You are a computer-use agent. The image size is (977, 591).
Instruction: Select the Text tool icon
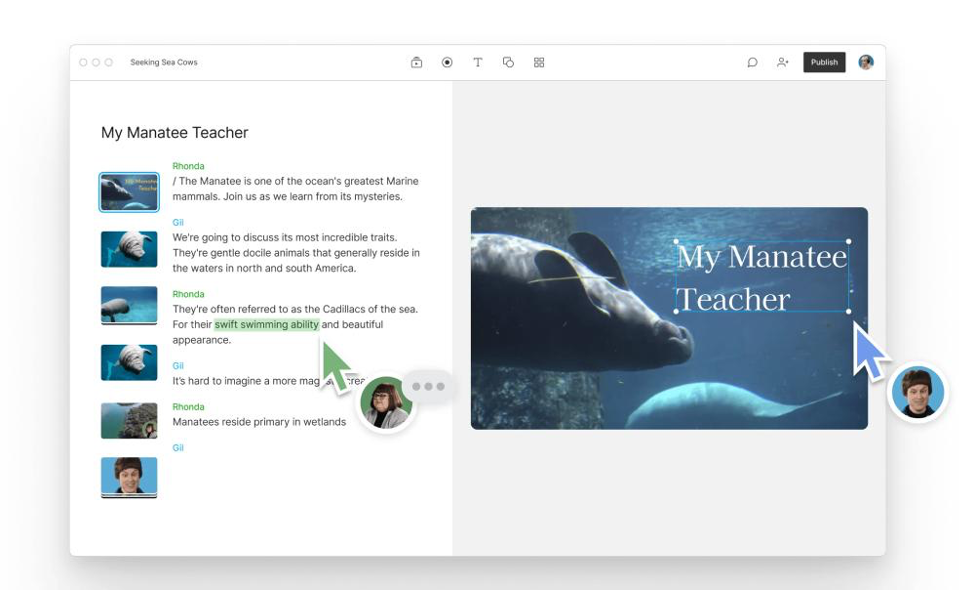[x=478, y=62]
